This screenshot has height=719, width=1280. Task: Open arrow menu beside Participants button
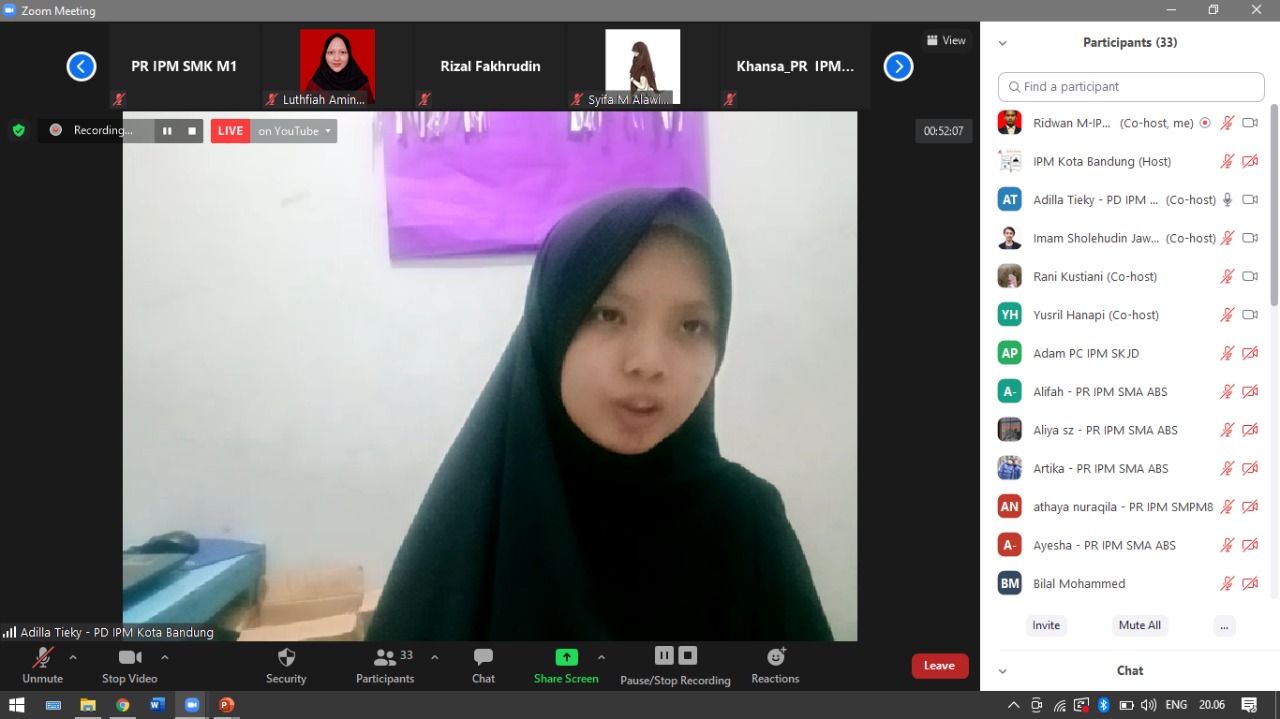point(434,657)
